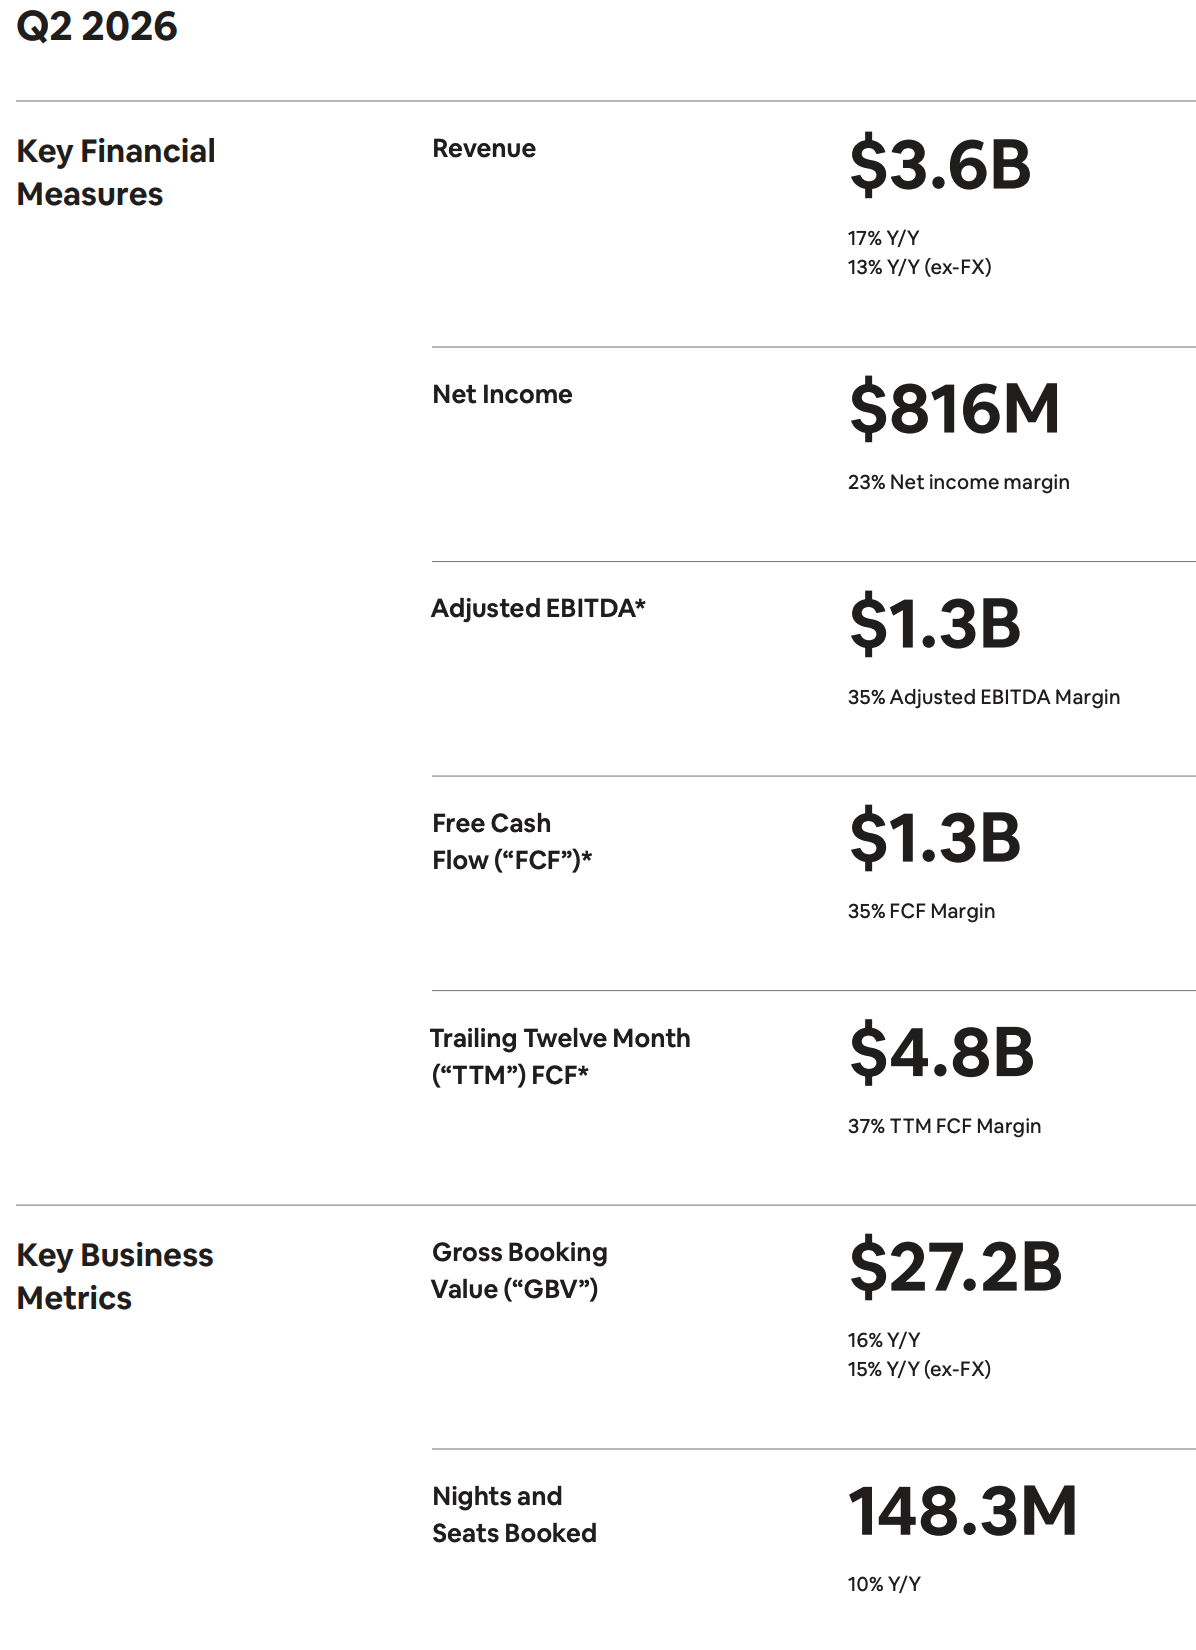Click the $3.6B revenue figure
This screenshot has width=1196, height=1650.
pos(940,165)
